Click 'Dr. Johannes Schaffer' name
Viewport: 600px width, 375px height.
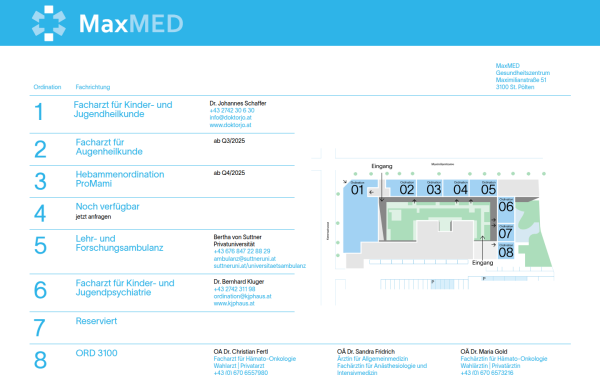[238, 103]
